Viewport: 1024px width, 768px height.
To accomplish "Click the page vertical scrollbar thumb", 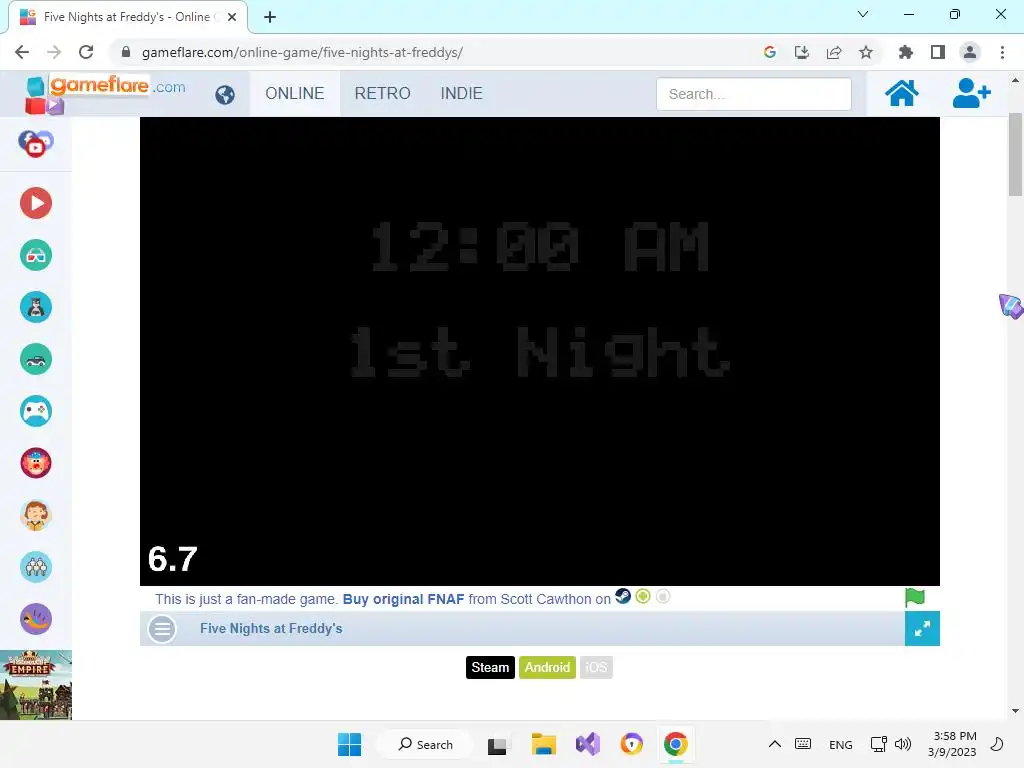I will coord(1015,155).
